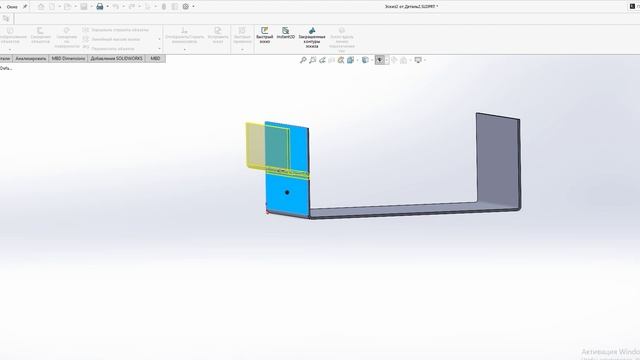Screen dimensions: 640x360
Task: Click the Previous View icon
Action: pos(322,60)
